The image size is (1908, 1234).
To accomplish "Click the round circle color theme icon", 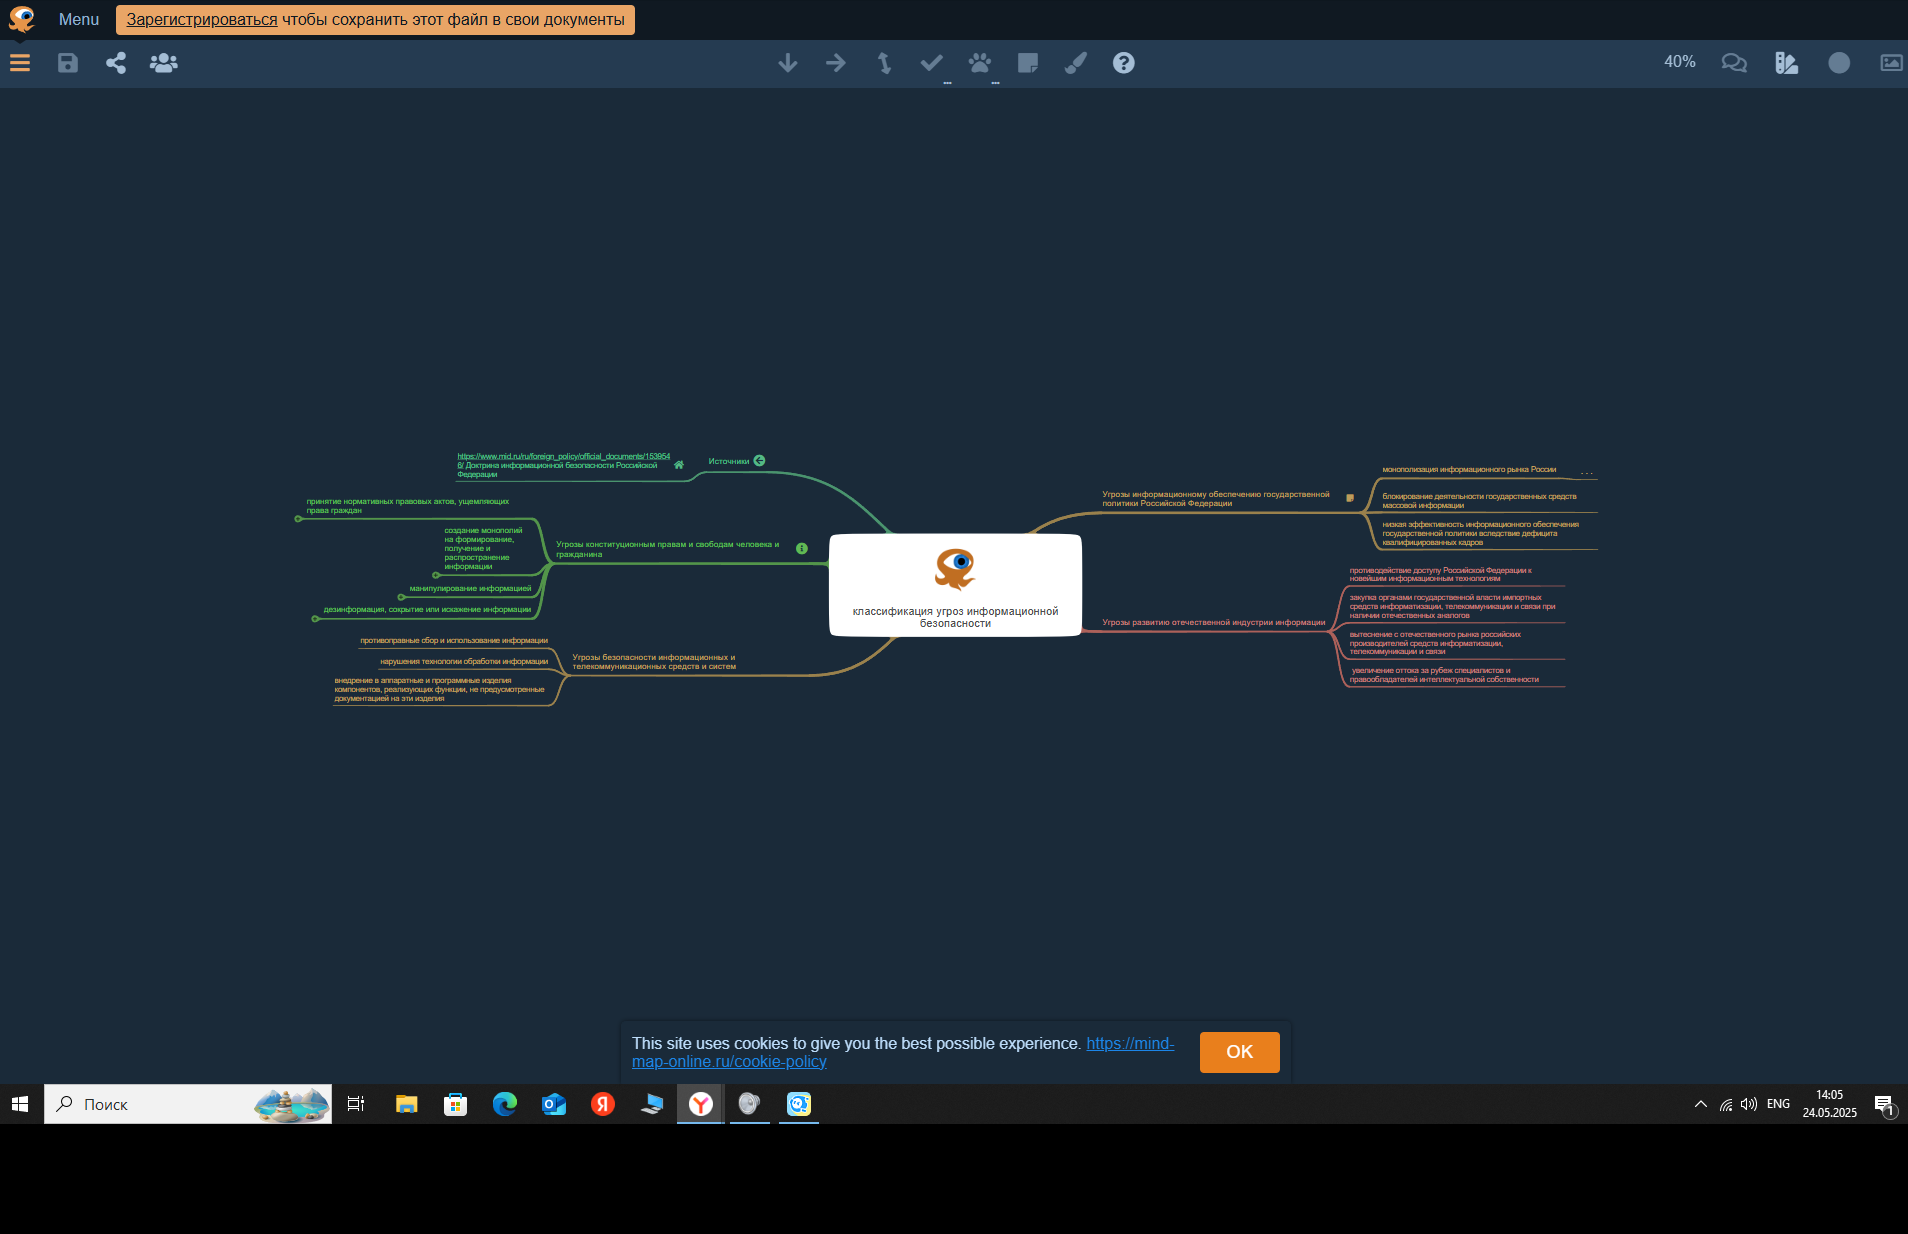I will pyautogui.click(x=1838, y=63).
